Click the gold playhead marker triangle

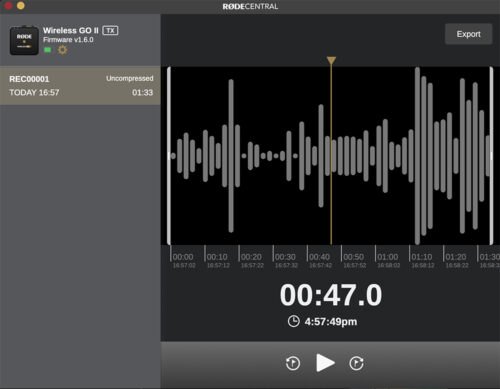[331, 60]
